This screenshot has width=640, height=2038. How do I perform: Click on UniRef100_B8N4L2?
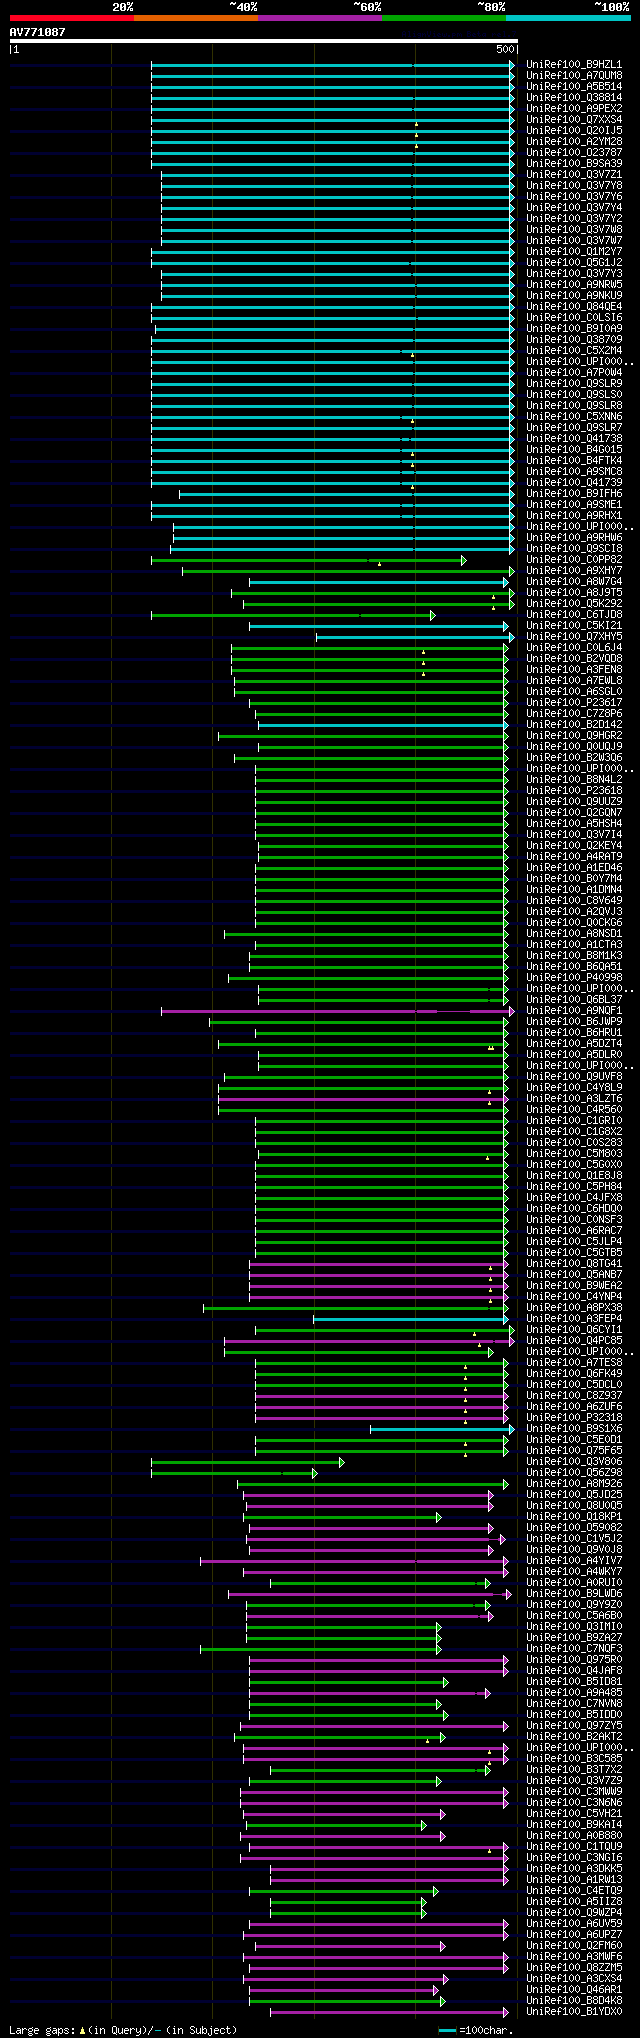tap(574, 780)
